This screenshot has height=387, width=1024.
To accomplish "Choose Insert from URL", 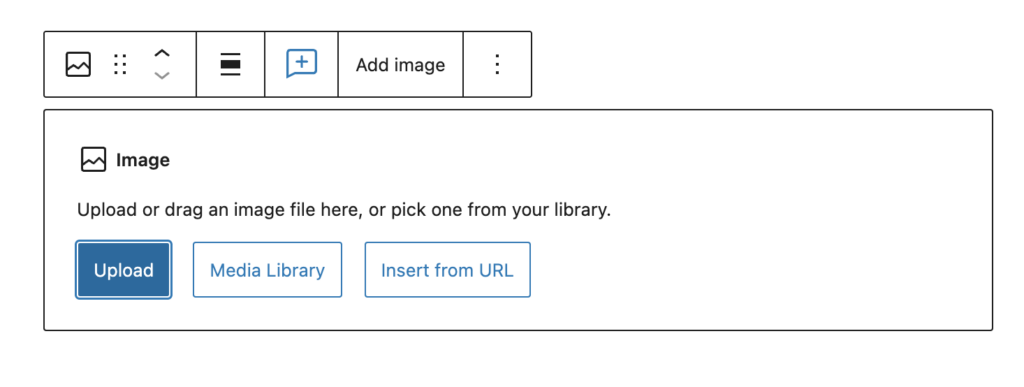I will pyautogui.click(x=447, y=270).
